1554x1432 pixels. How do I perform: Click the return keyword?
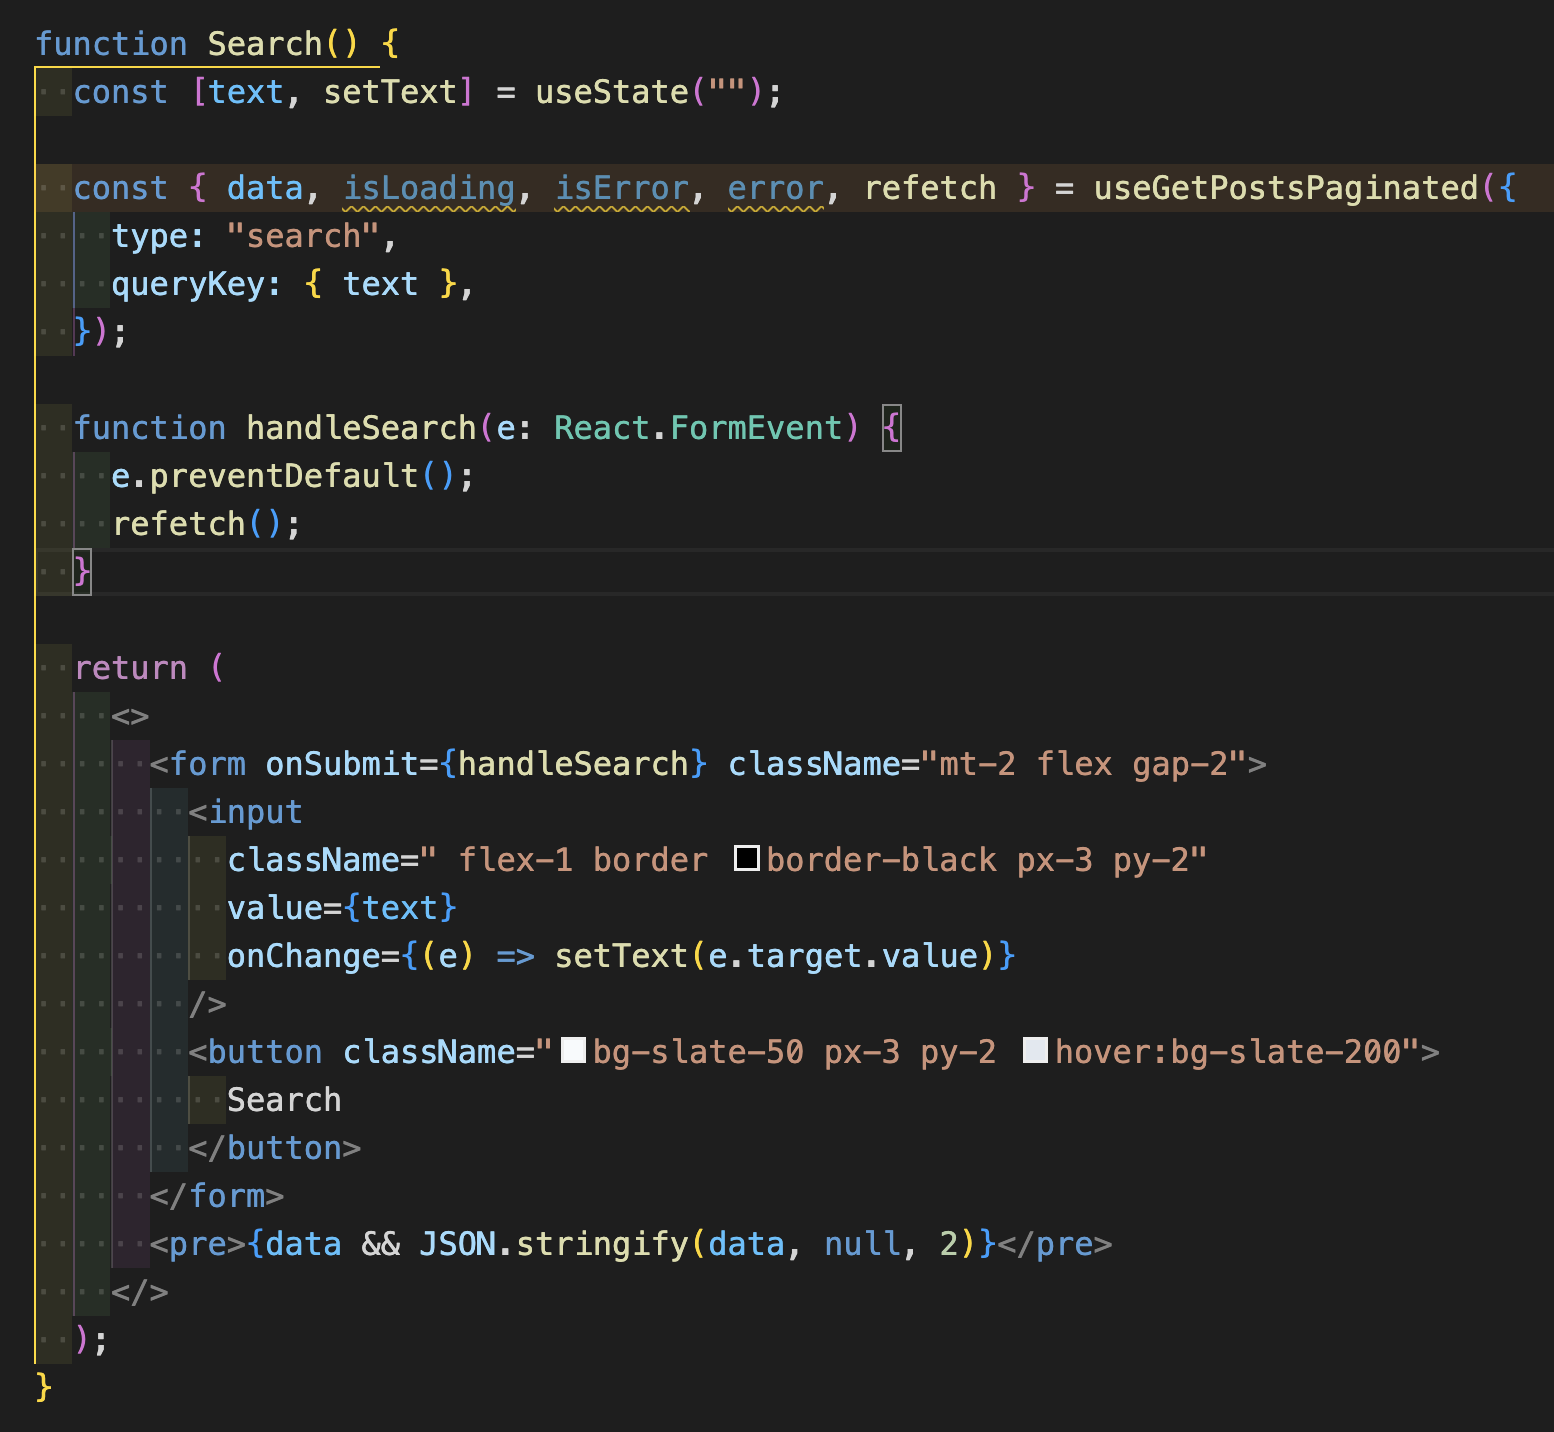click(130, 668)
